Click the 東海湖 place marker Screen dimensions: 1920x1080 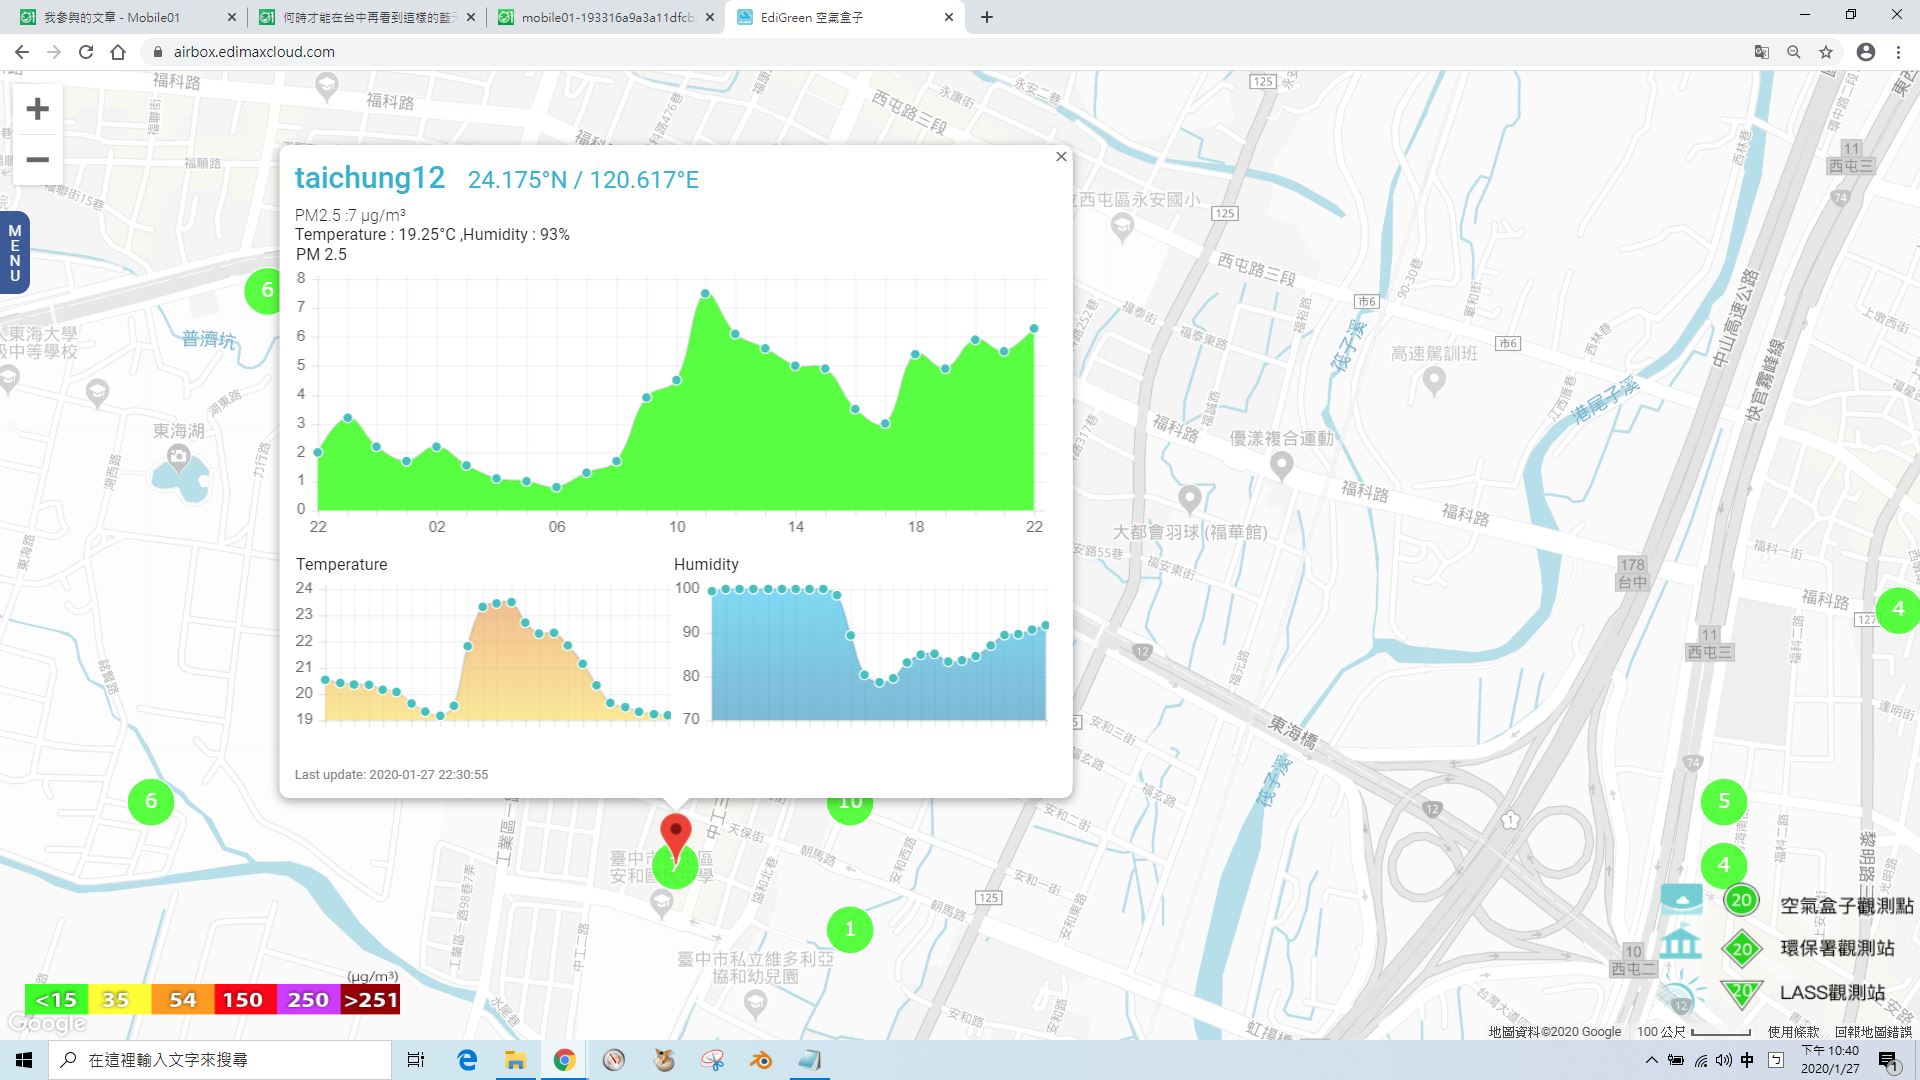[x=179, y=461]
